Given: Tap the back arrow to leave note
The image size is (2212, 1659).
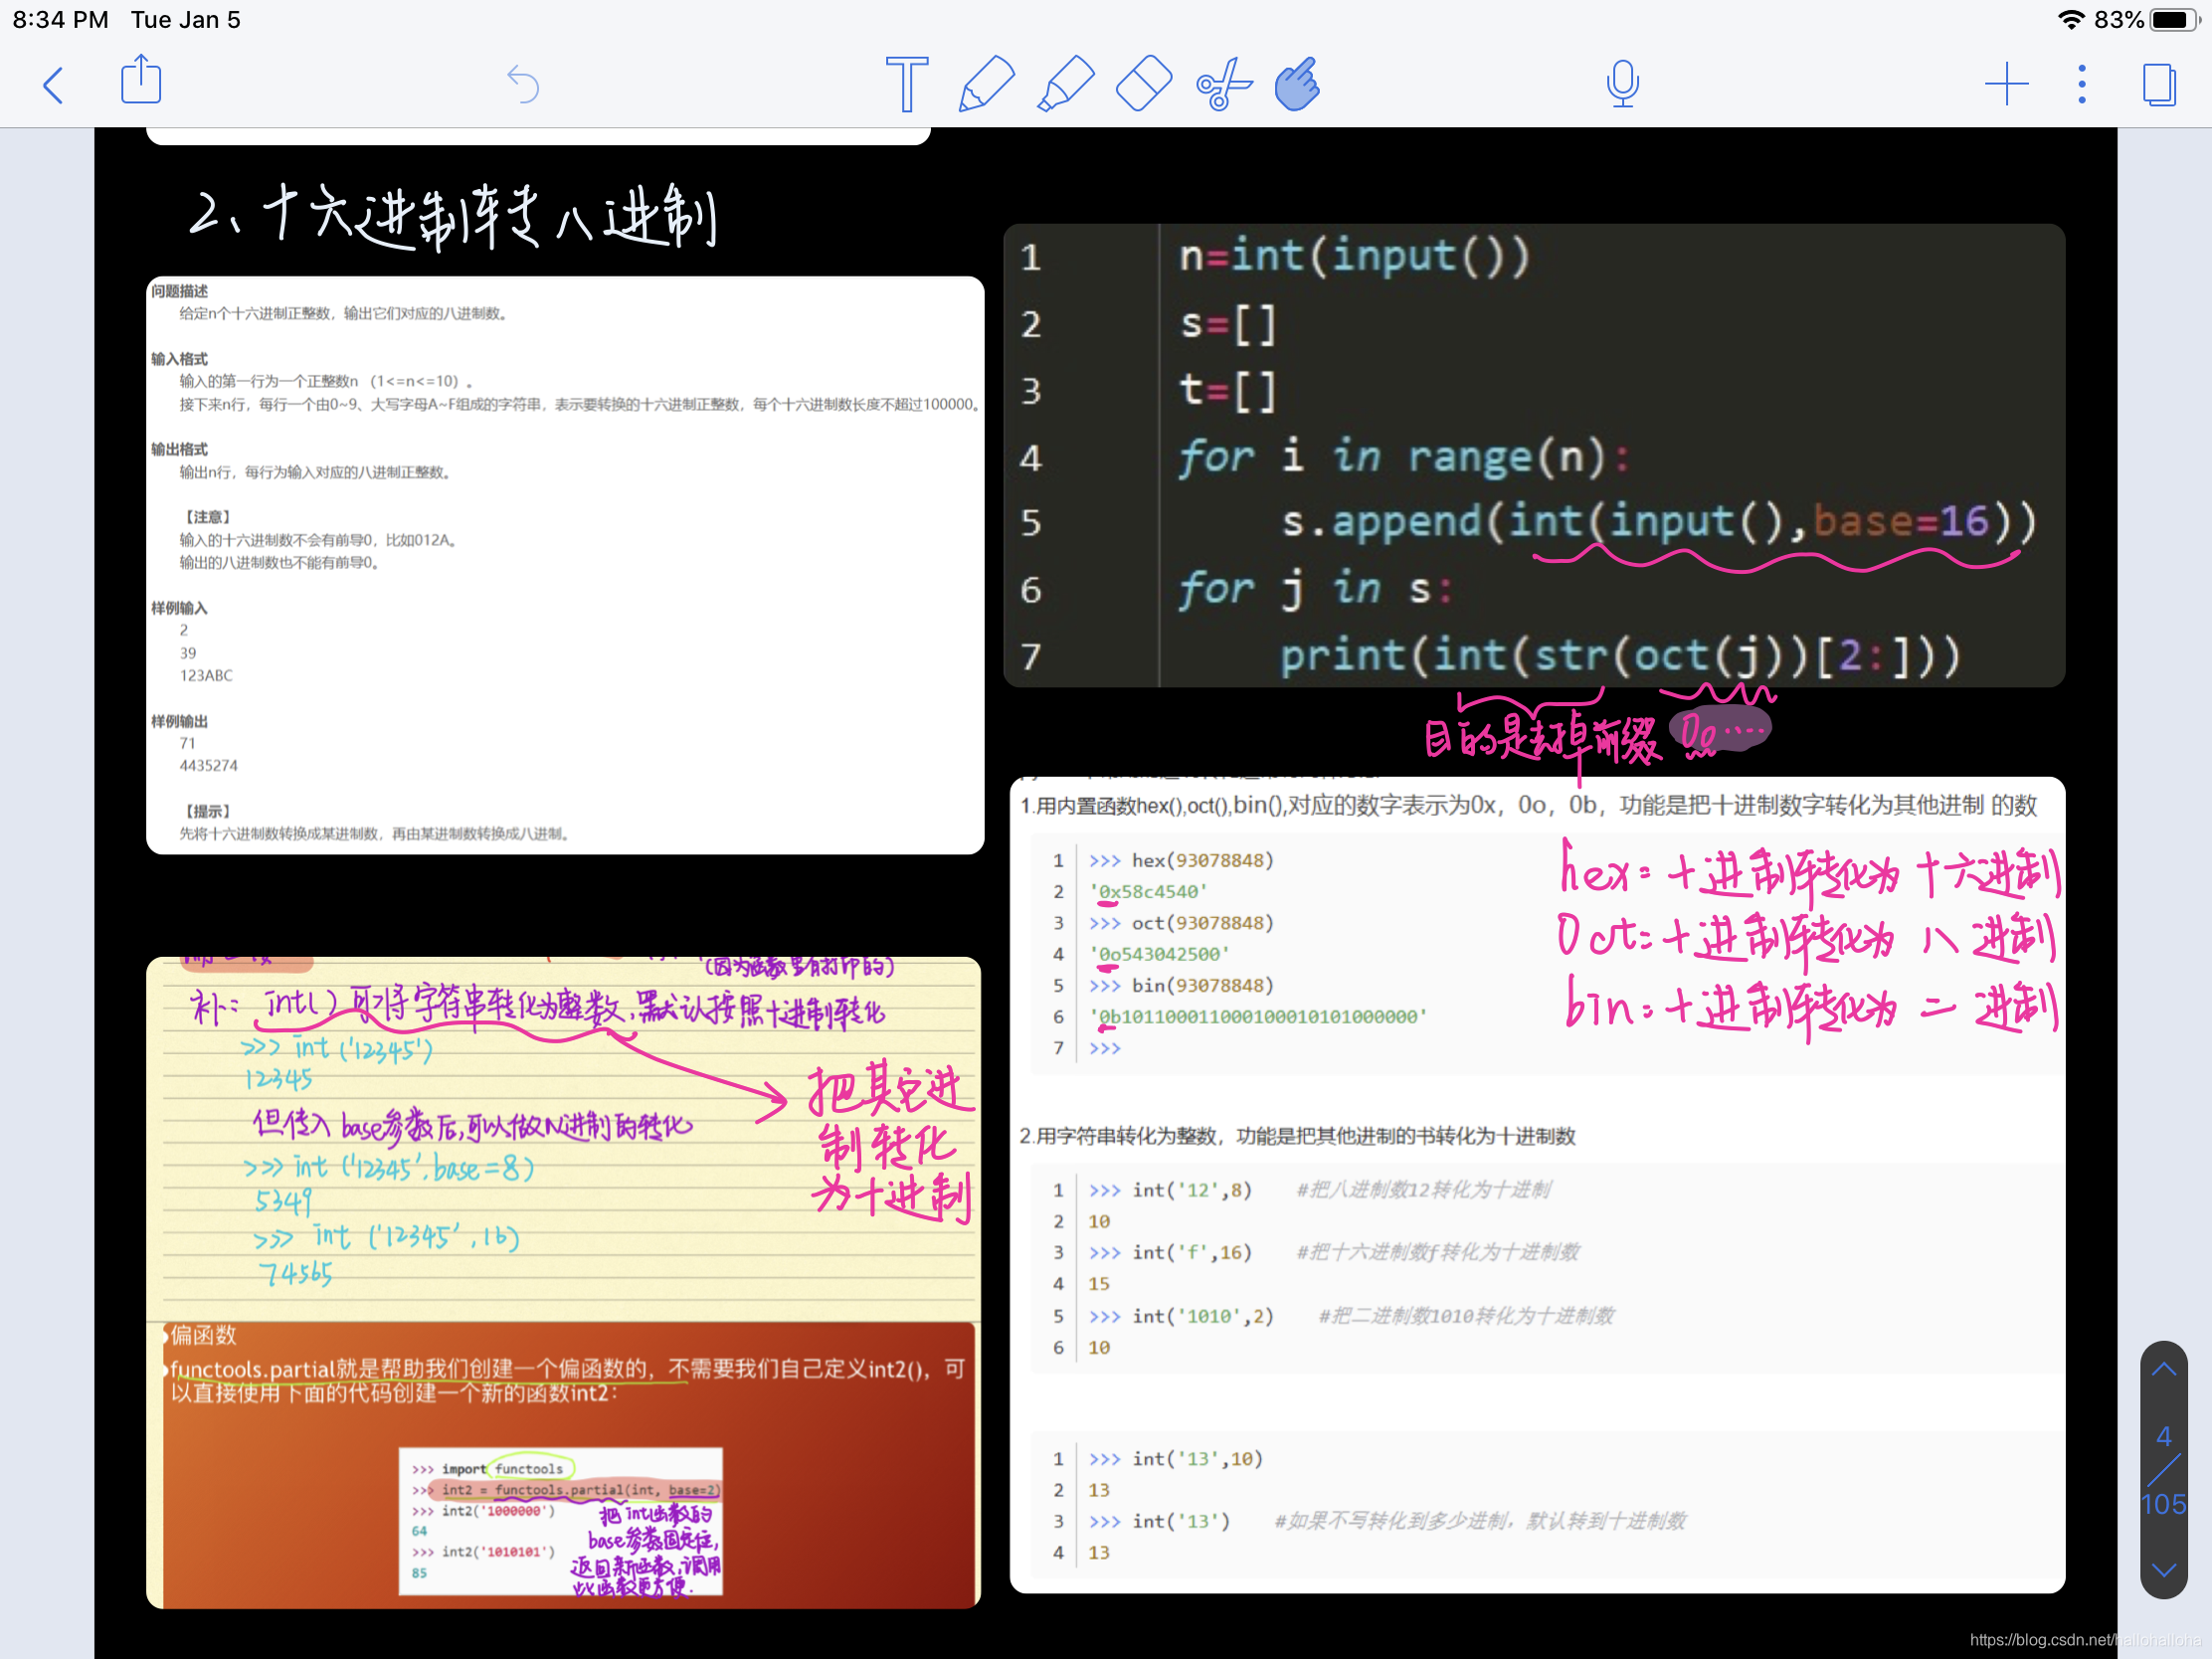Looking at the screenshot, I should [x=54, y=85].
